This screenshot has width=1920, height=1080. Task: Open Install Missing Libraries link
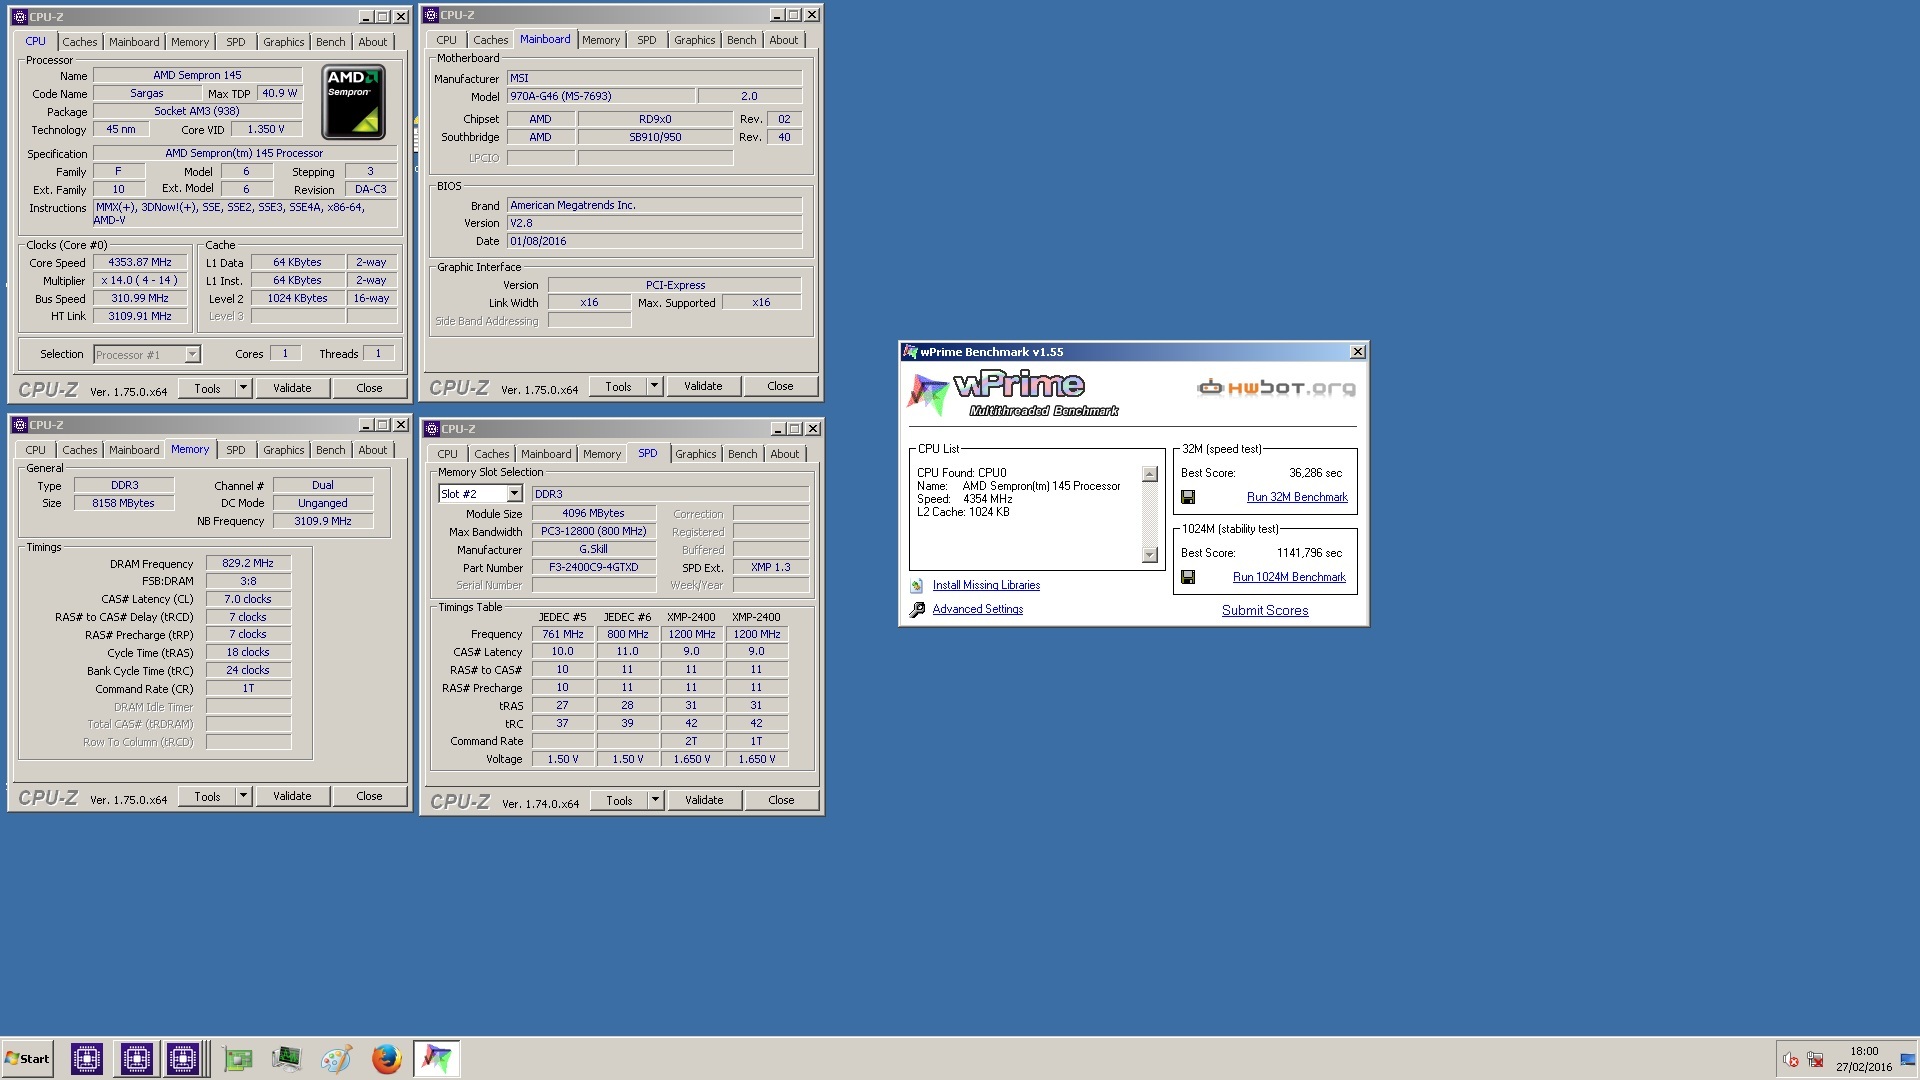[x=986, y=585]
